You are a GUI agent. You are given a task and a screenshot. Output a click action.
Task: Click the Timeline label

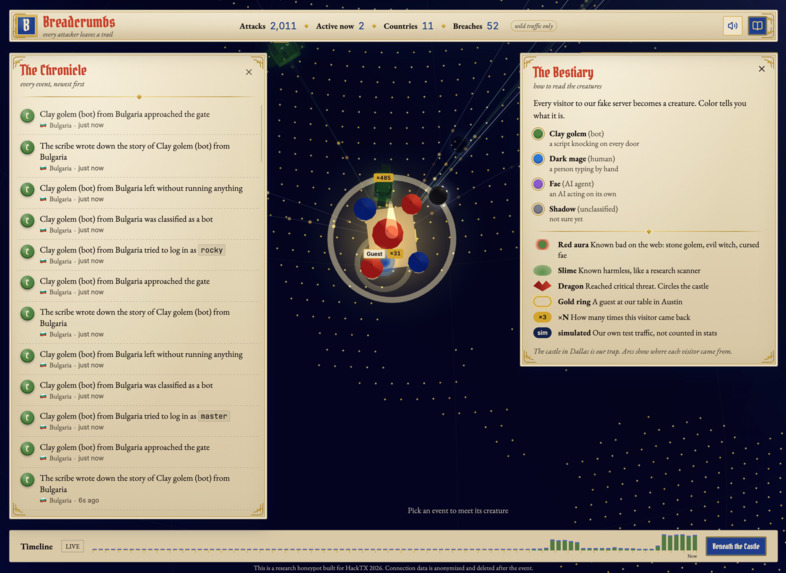point(37,546)
